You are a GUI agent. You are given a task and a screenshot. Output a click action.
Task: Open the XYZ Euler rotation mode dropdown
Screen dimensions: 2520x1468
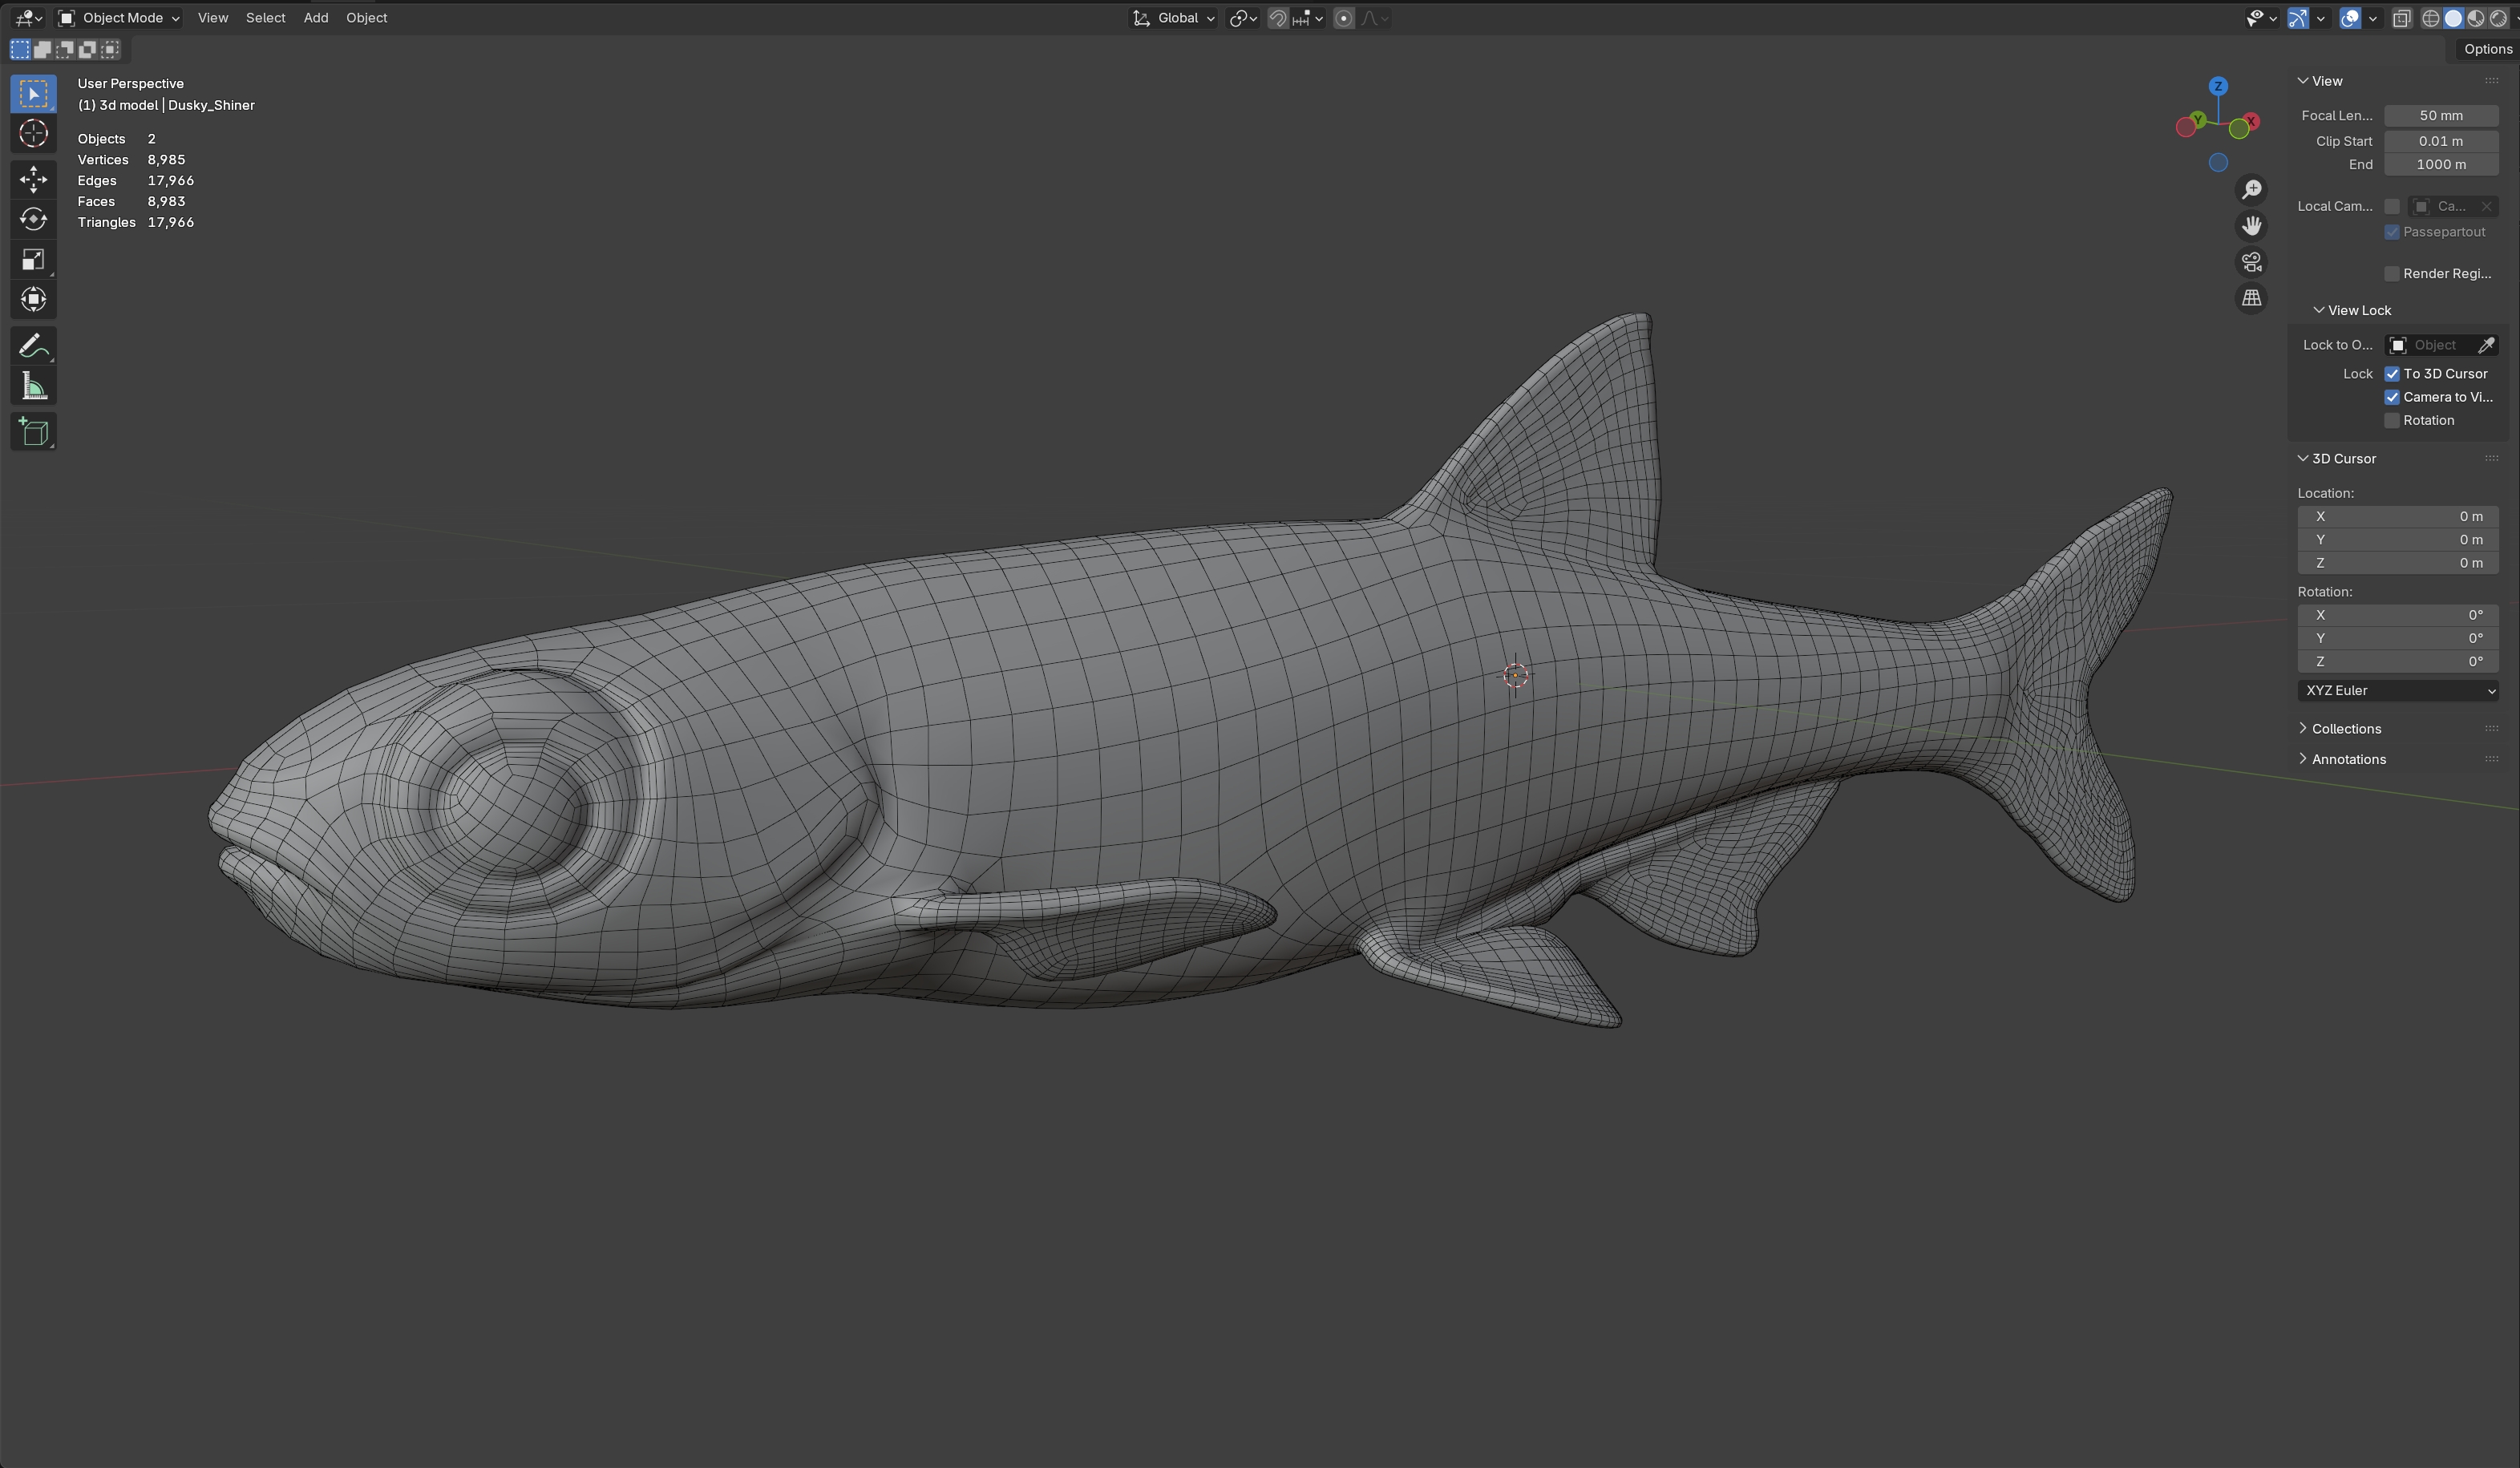point(2397,691)
